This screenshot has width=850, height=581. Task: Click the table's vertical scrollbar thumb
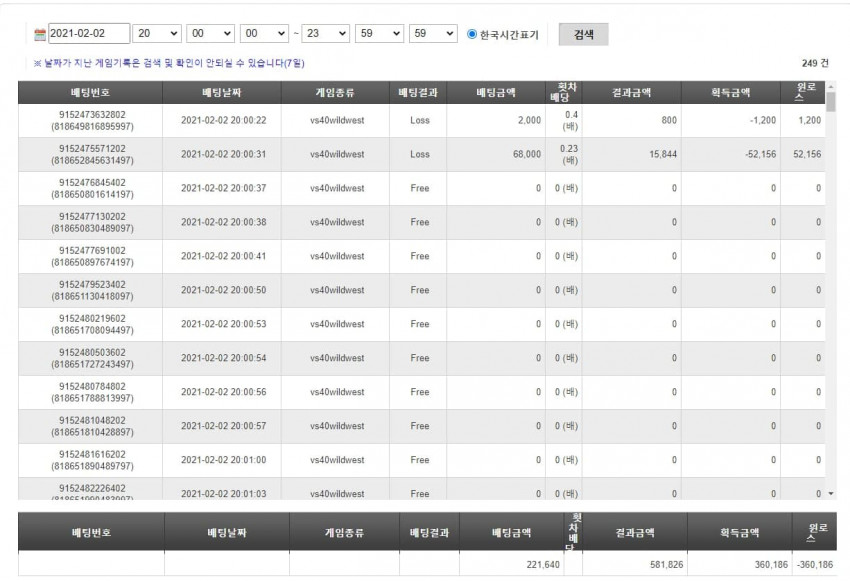[x=831, y=102]
